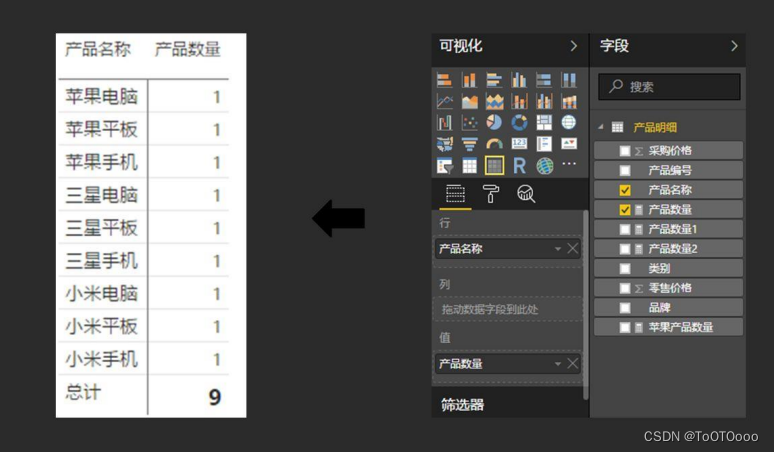
Task: Select the line and stacked column chart
Action: (519, 102)
